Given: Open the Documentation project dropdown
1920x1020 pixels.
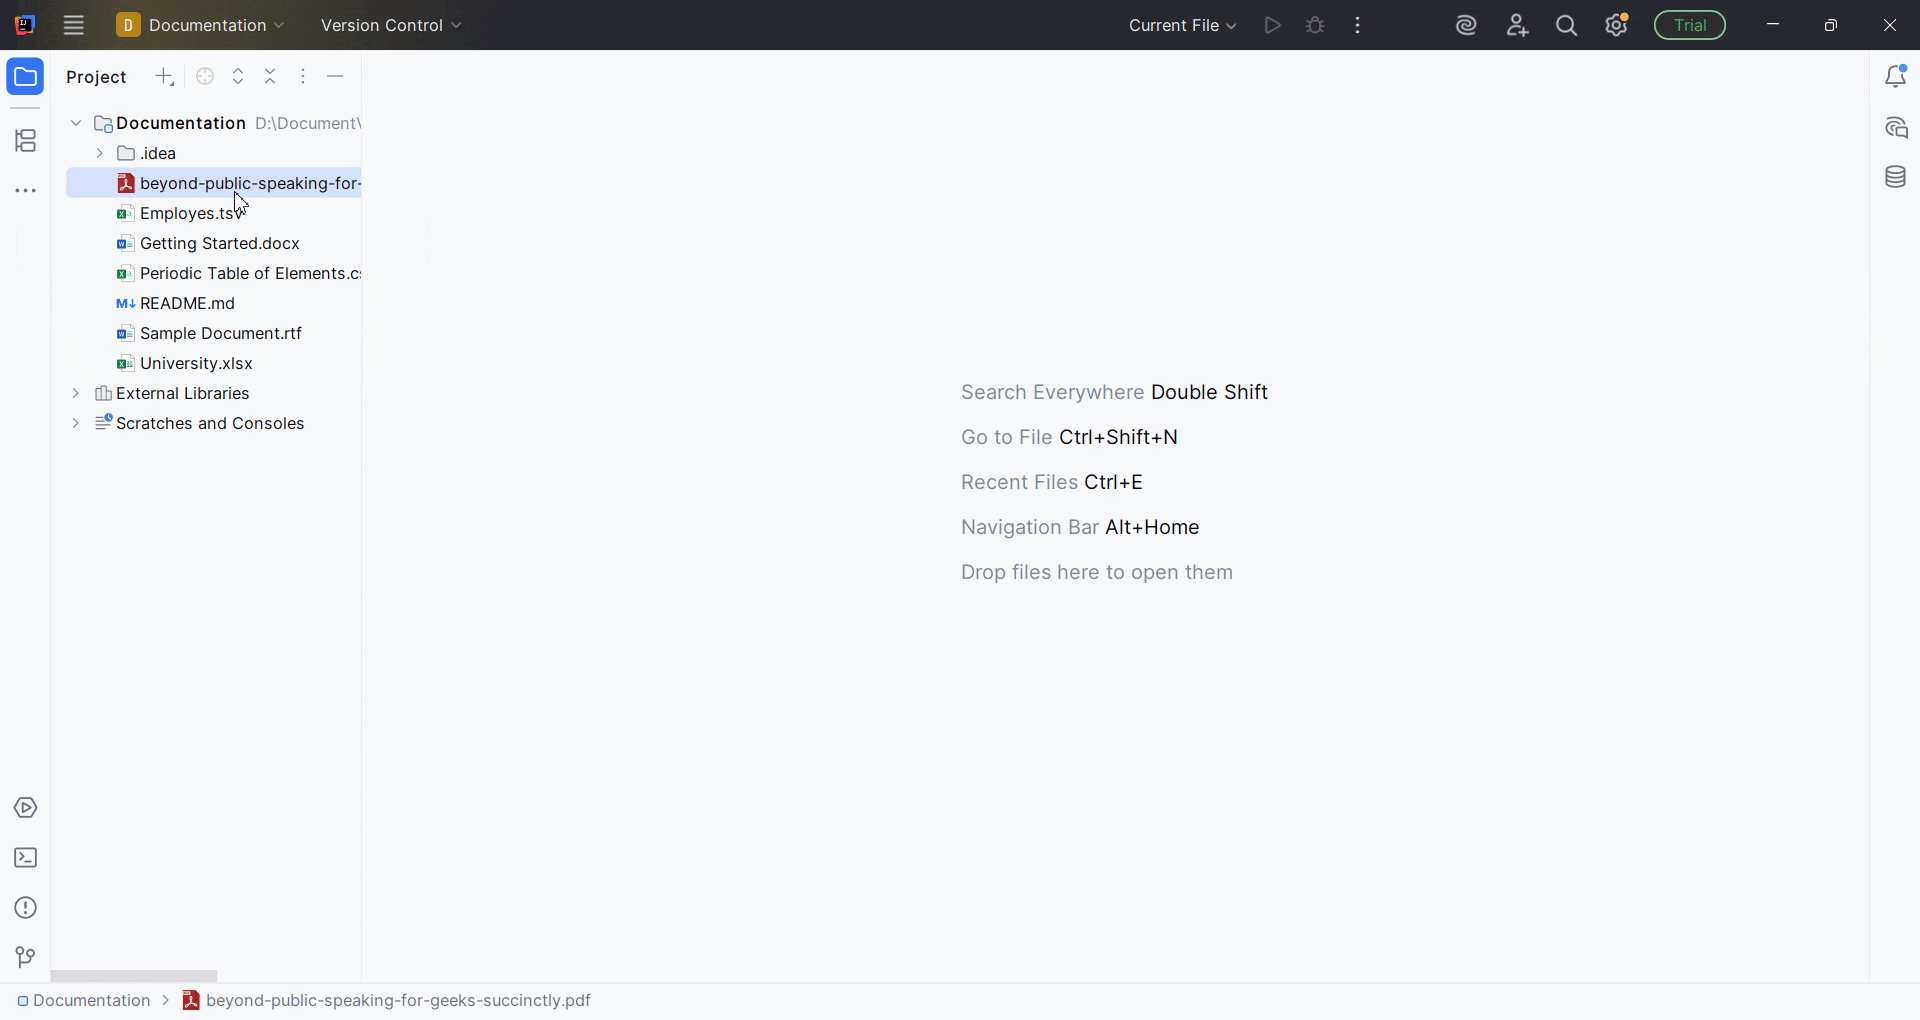Looking at the screenshot, I should pyautogui.click(x=201, y=26).
